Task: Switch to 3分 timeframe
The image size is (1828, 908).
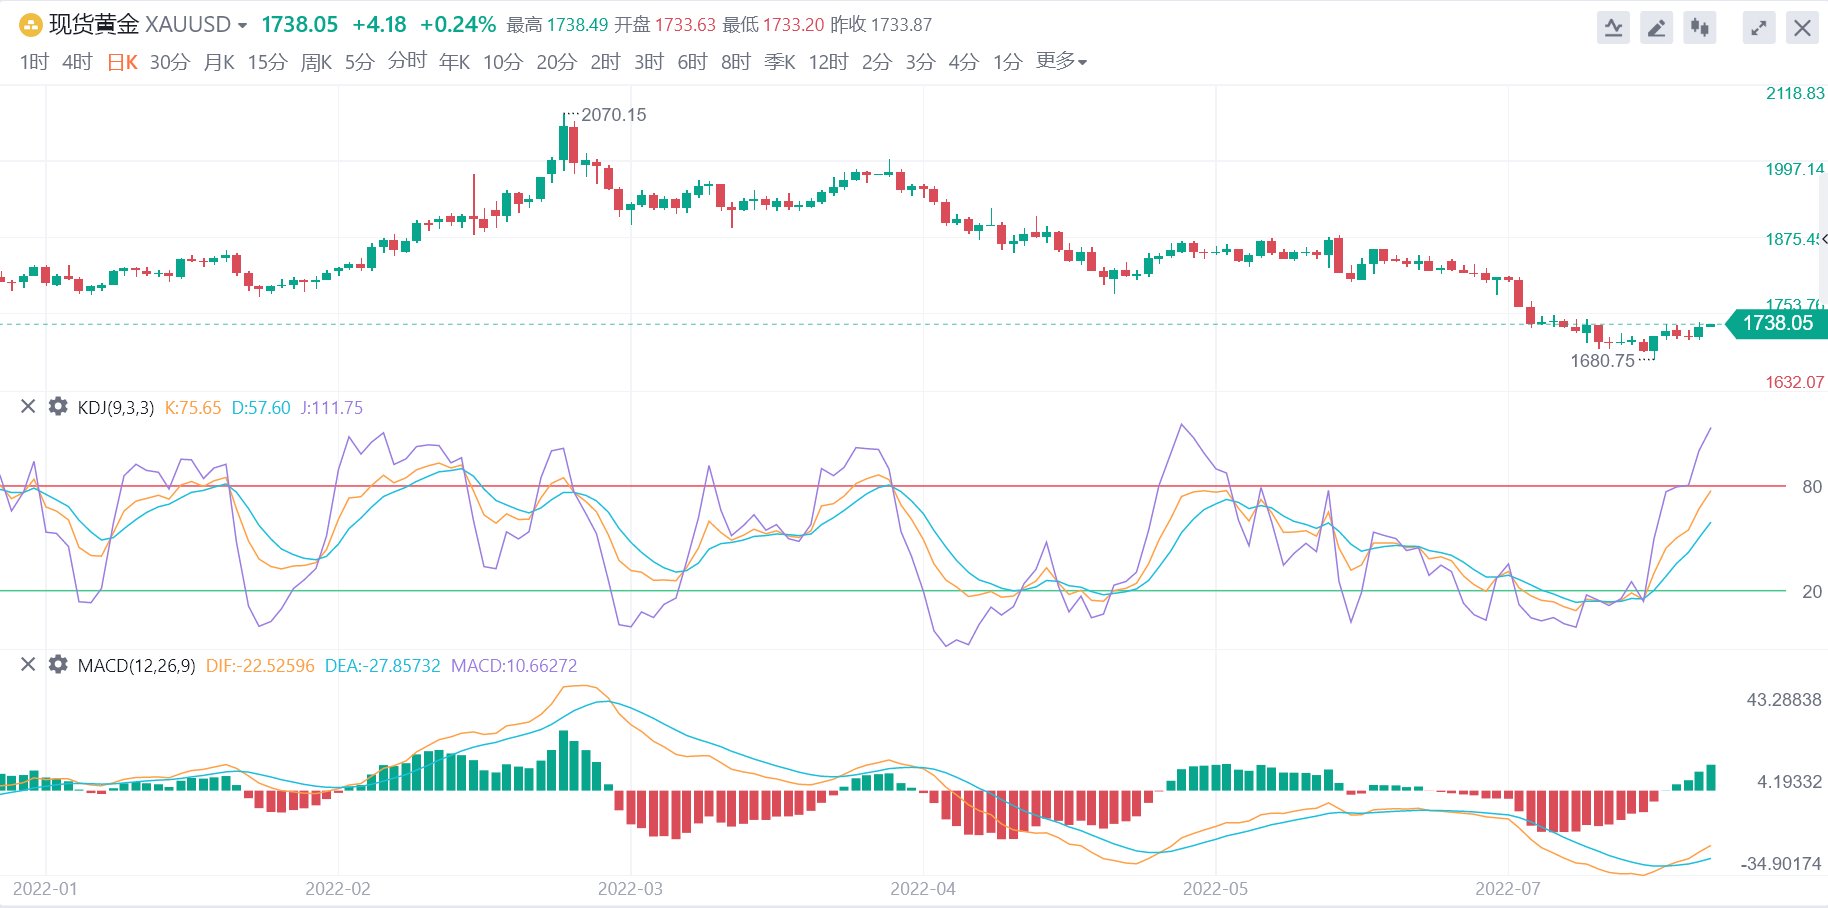Action: click(920, 62)
